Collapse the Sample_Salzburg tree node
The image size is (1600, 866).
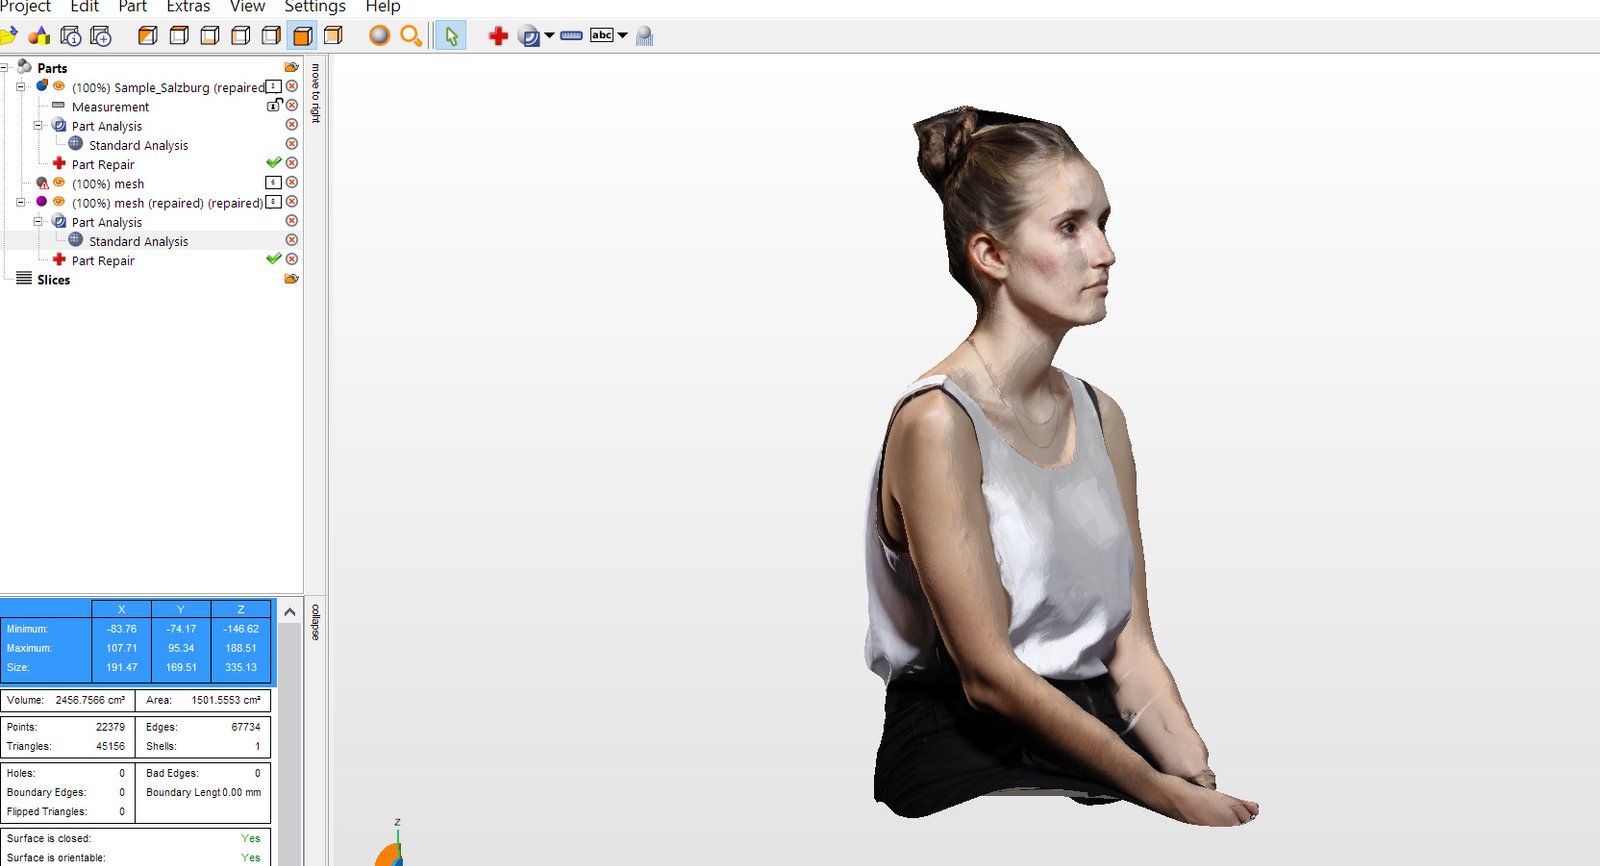click(x=20, y=87)
